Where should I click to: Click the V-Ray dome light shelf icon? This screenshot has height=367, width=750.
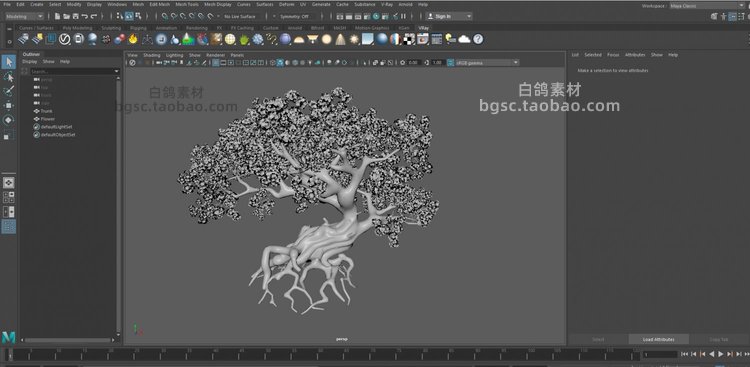click(299, 39)
